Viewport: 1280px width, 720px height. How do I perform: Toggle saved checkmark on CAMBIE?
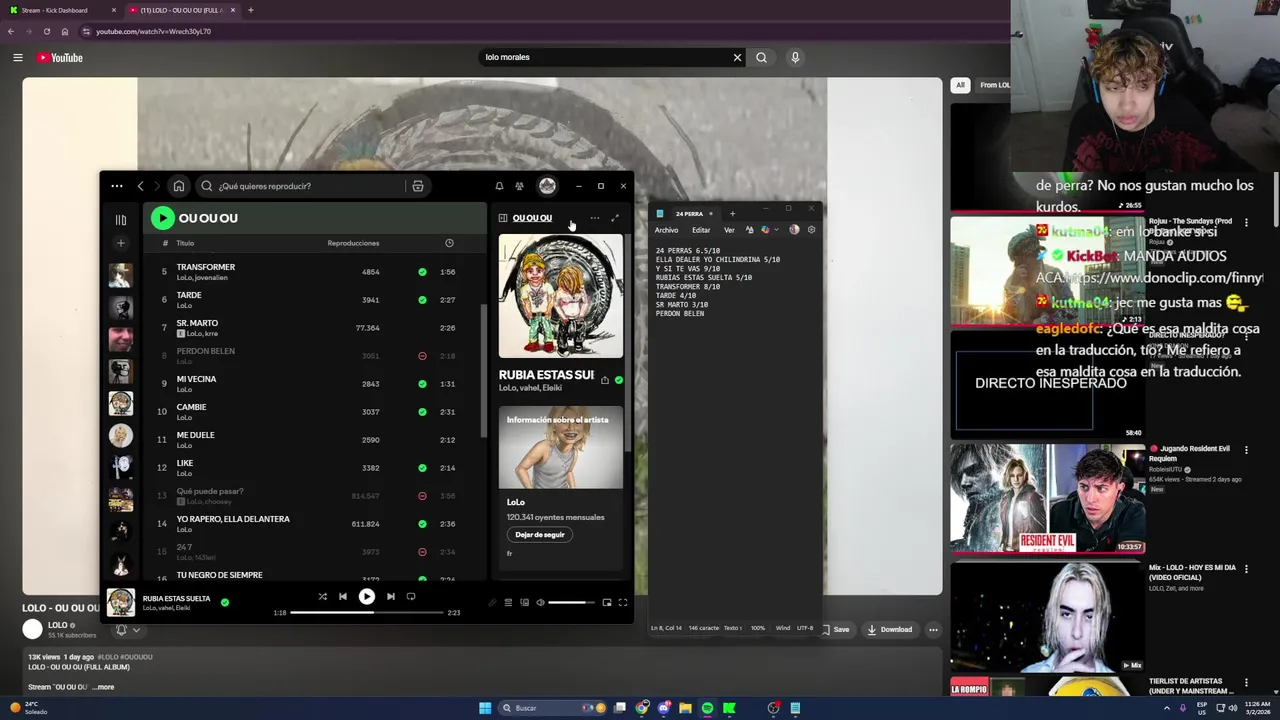422,412
